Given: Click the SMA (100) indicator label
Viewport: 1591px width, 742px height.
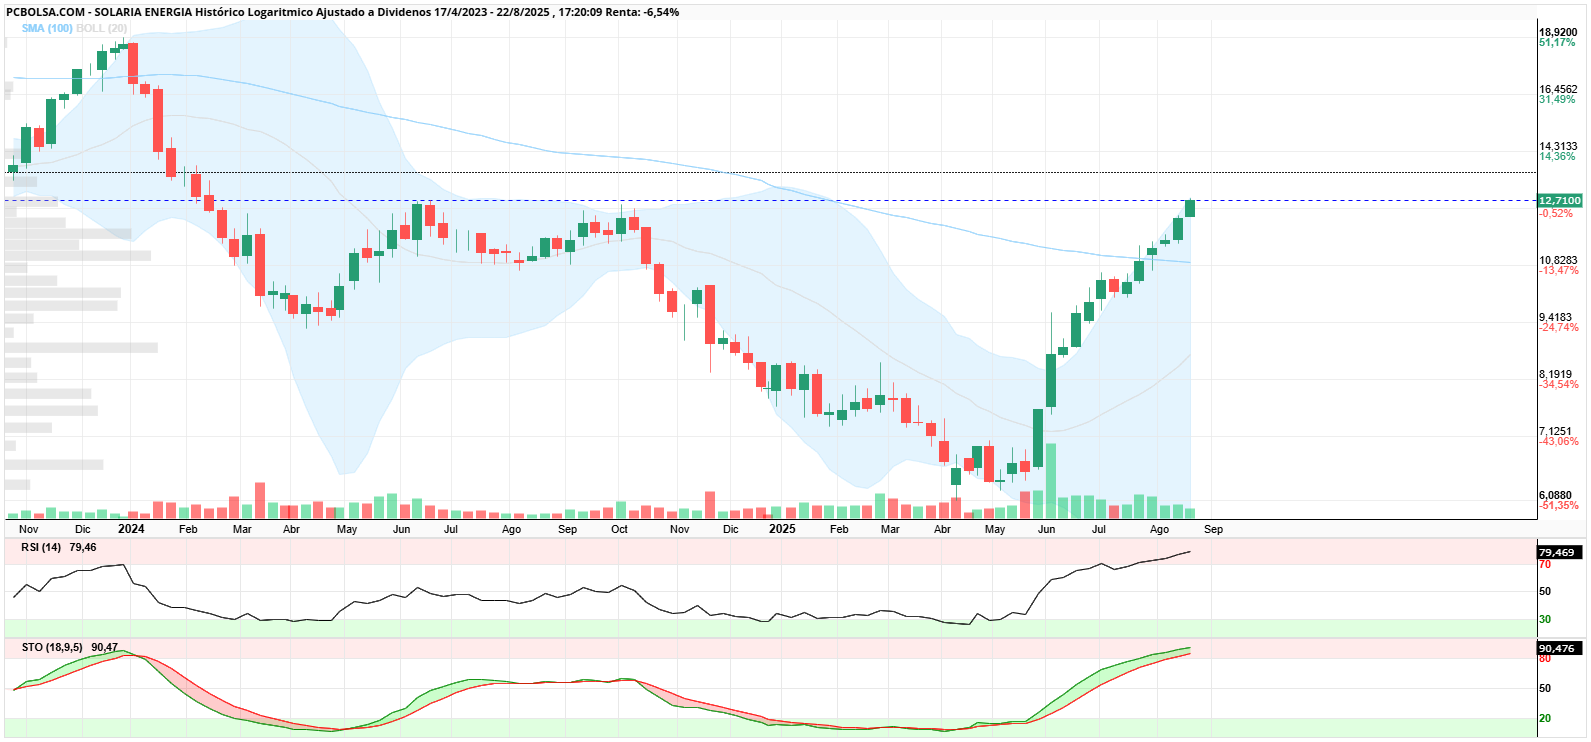Looking at the screenshot, I should [x=47, y=28].
